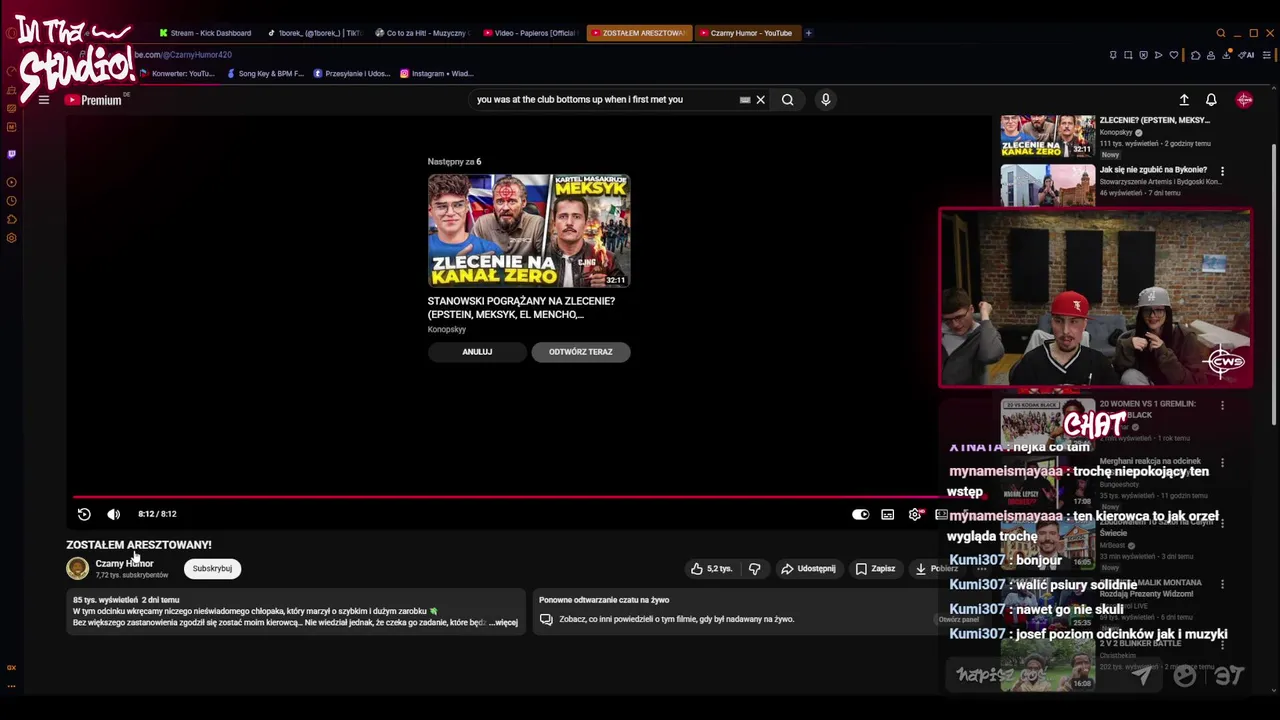Screen dimensions: 1280x720
Task: Switch to Czarny Humor - YouTube tab
Action: [746, 33]
